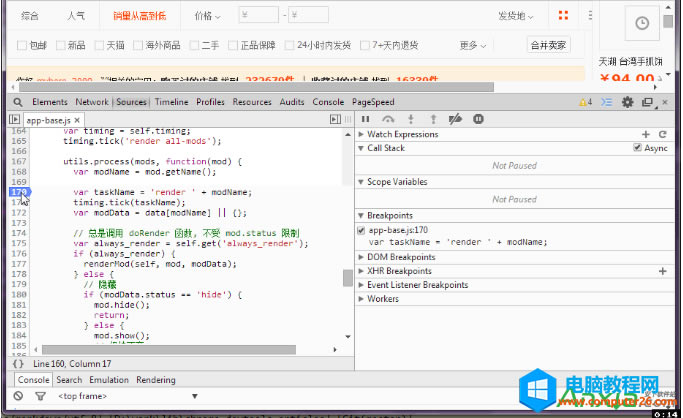Viewport: 683px width, 418px height.
Task: Click the 销量从高到低 sort link
Action: (140, 16)
